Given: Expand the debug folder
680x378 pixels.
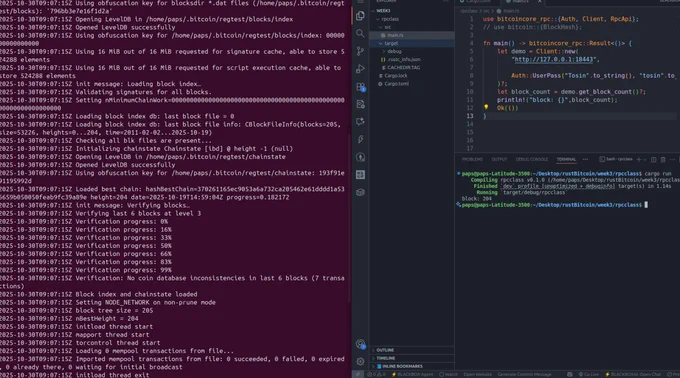Looking at the screenshot, I should [x=412, y=52].
